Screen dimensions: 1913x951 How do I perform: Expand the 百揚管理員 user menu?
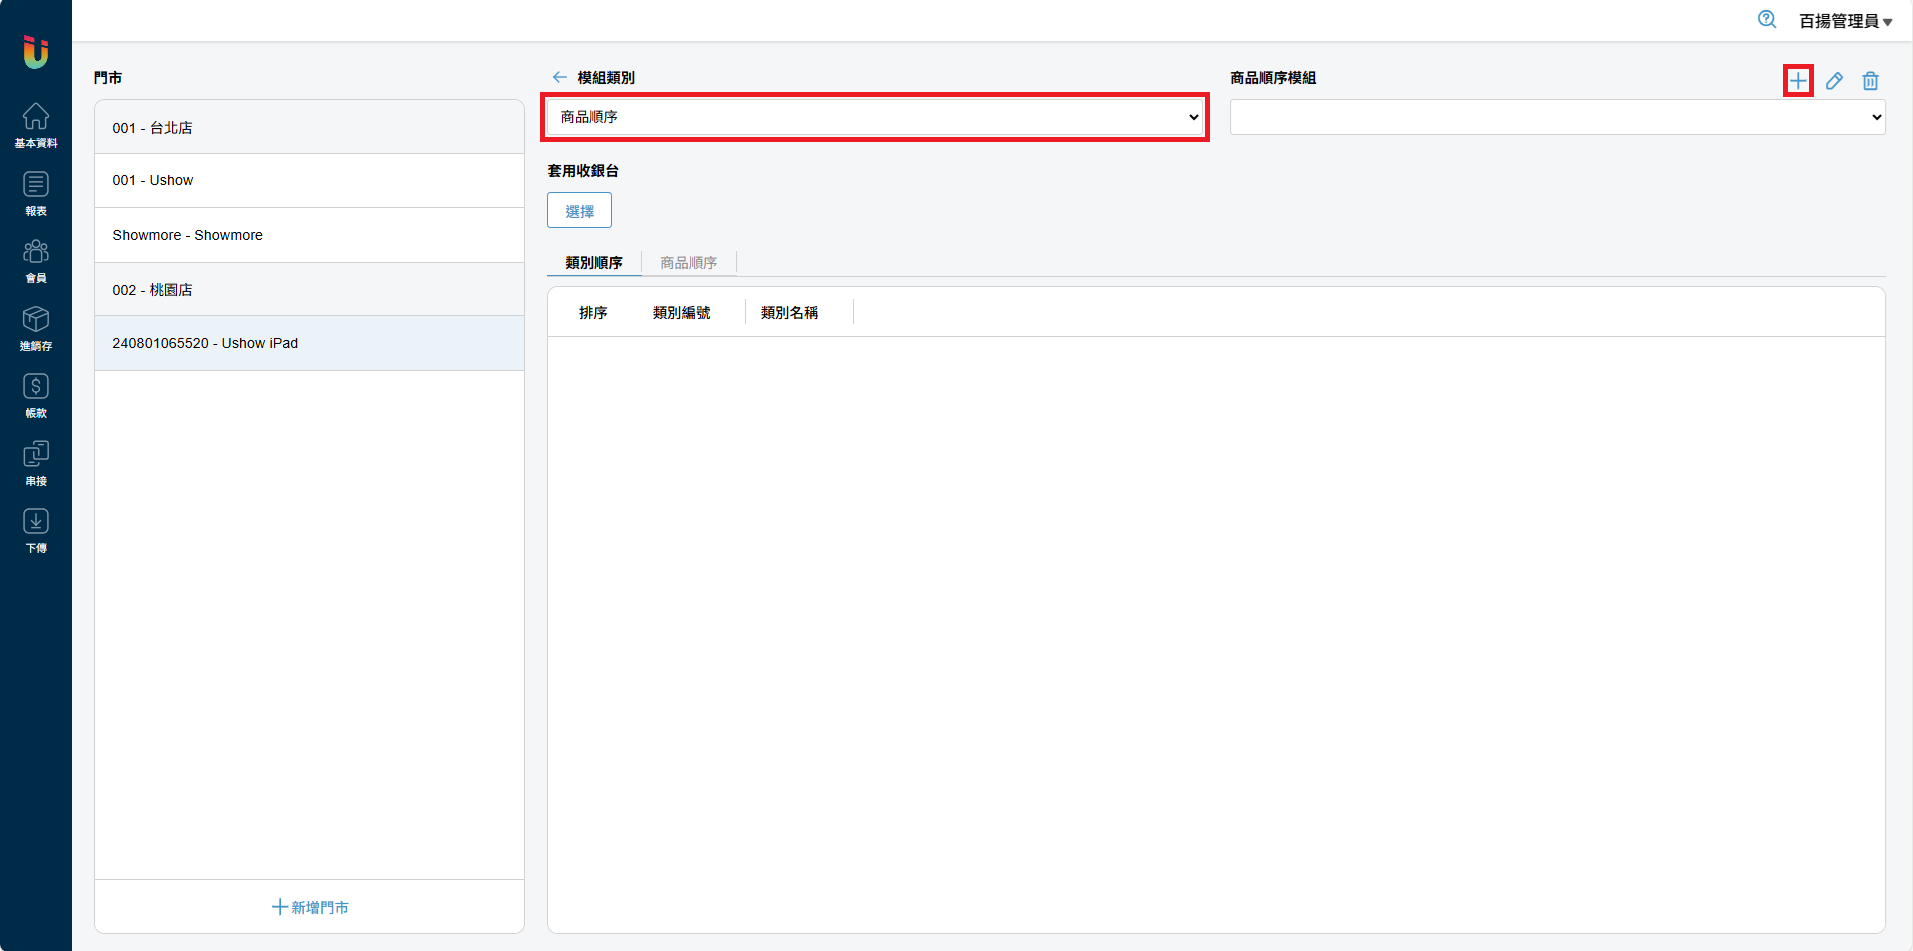coord(1845,21)
